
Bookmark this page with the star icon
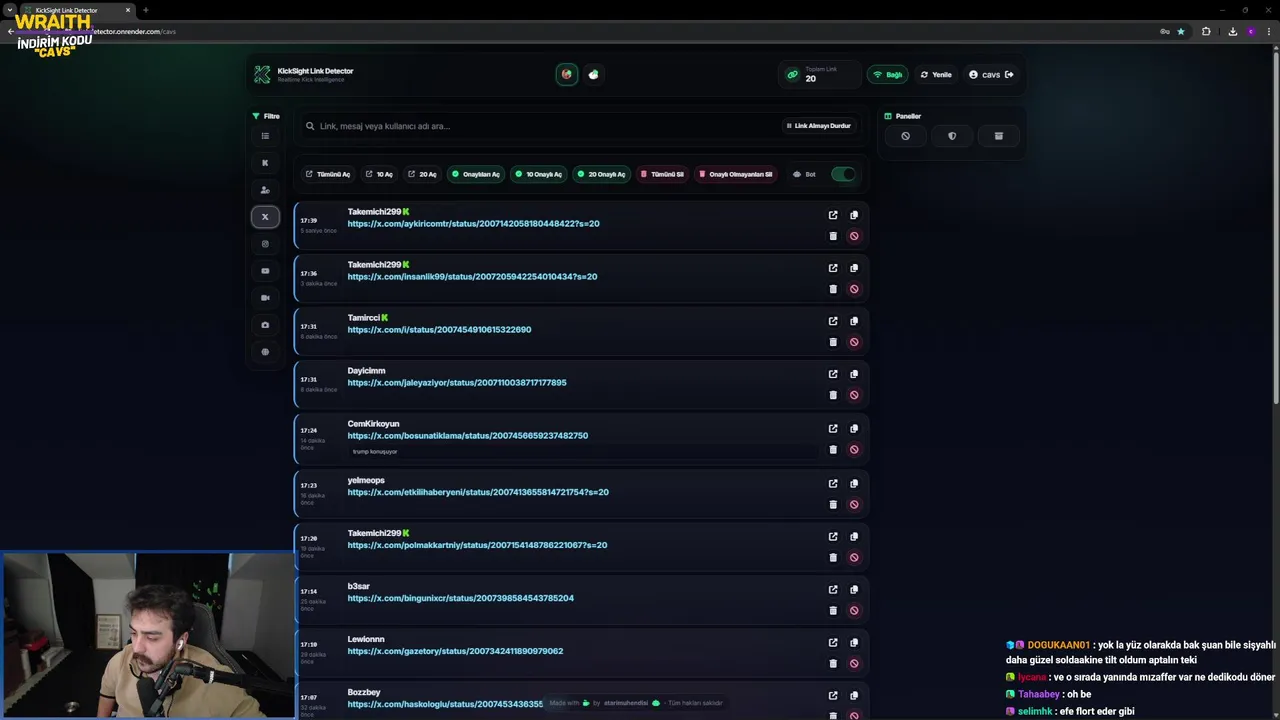pyautogui.click(x=1181, y=32)
